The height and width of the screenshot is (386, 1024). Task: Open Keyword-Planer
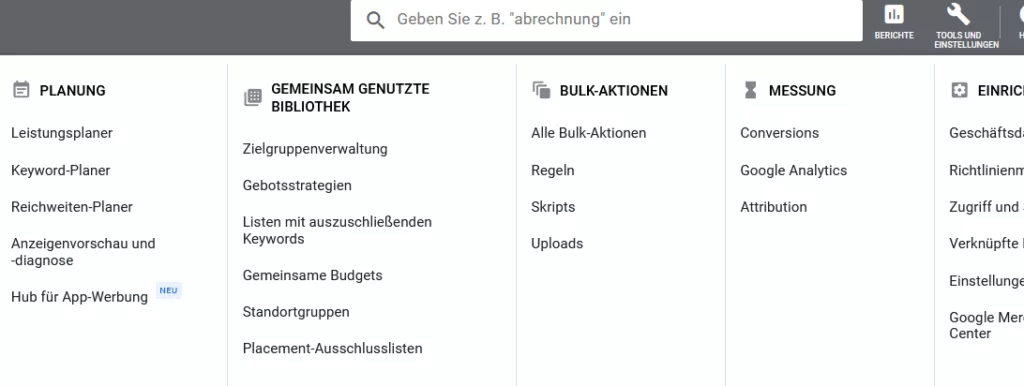click(61, 170)
